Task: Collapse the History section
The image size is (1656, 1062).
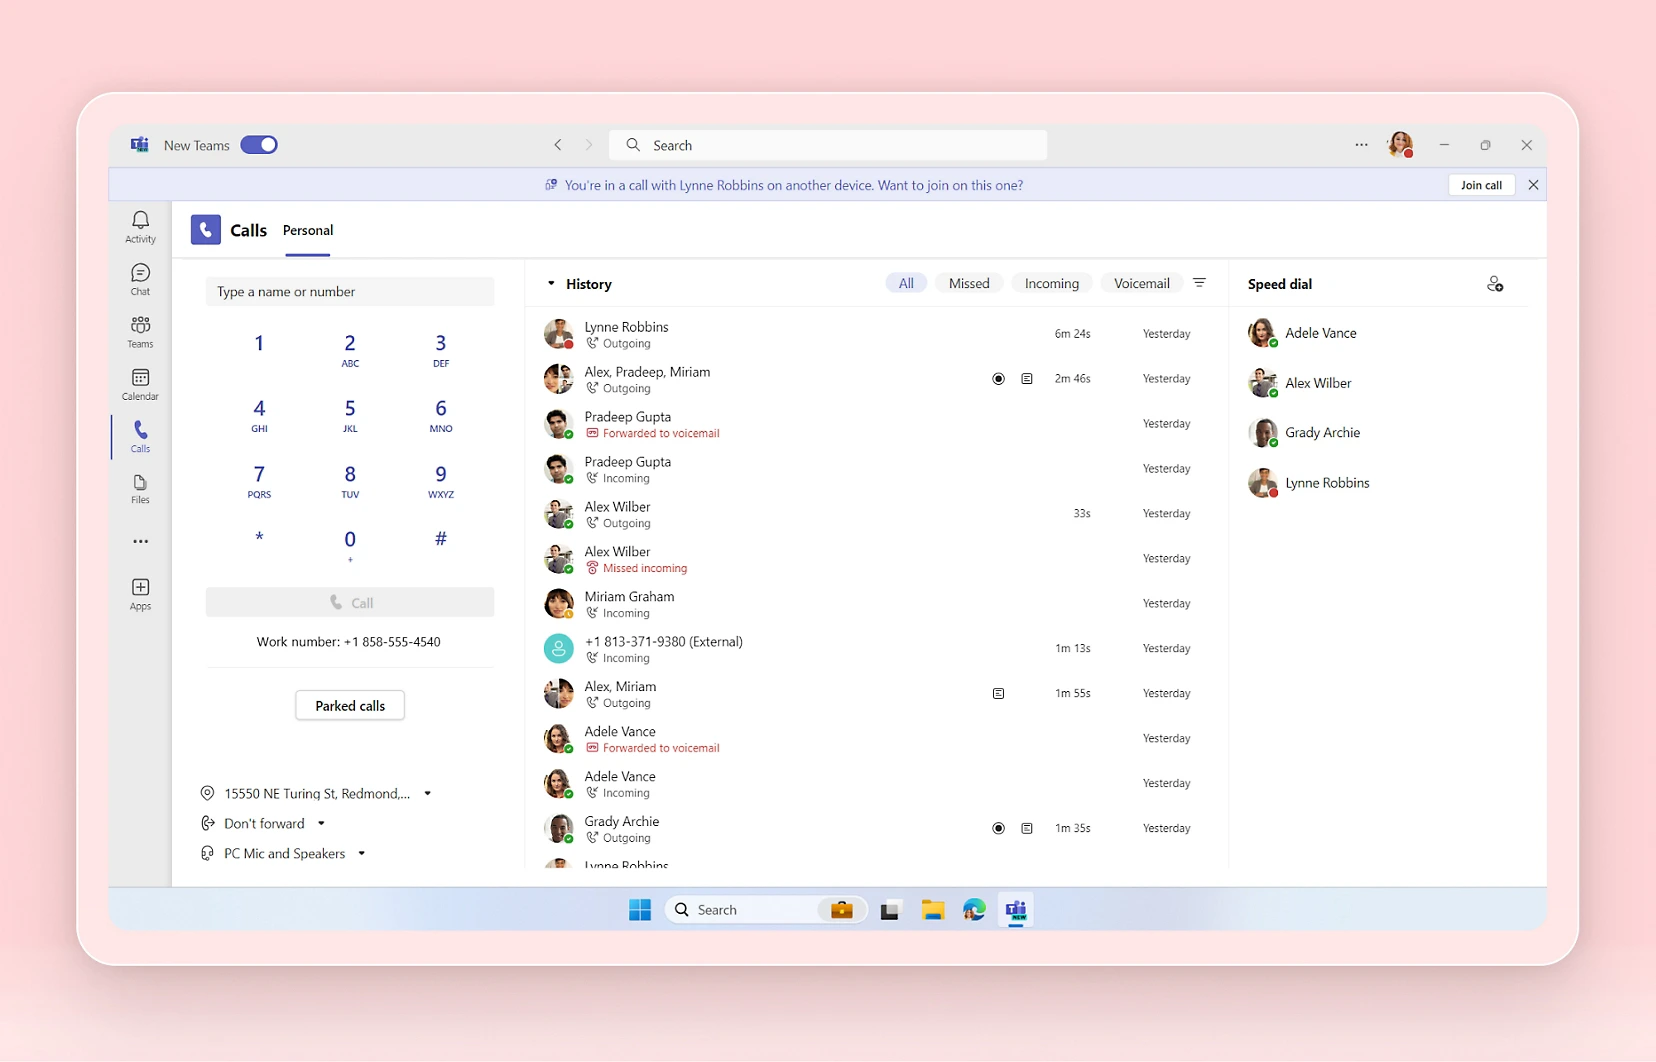Action: [550, 283]
